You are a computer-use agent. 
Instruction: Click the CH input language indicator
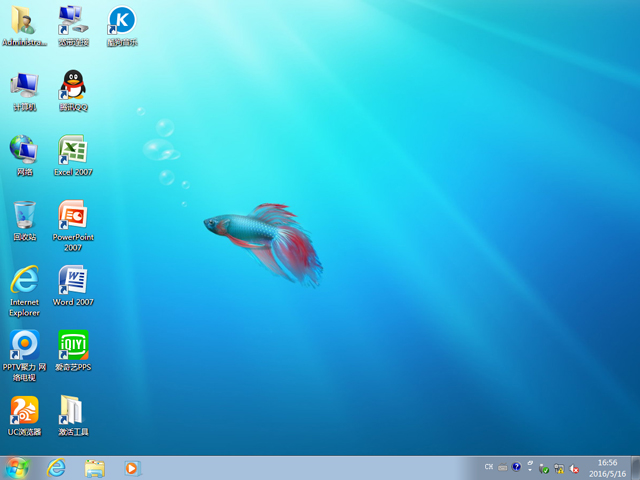[489, 467]
